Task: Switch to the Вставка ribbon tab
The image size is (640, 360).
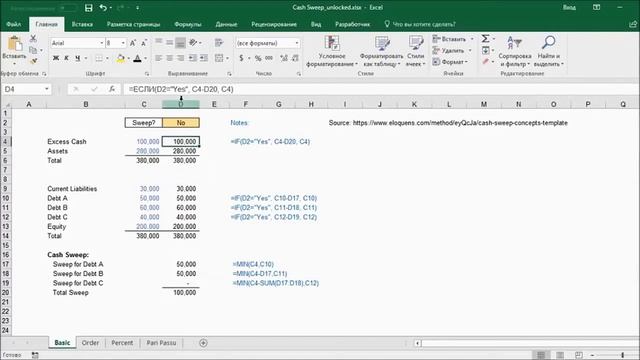Action: point(82,24)
